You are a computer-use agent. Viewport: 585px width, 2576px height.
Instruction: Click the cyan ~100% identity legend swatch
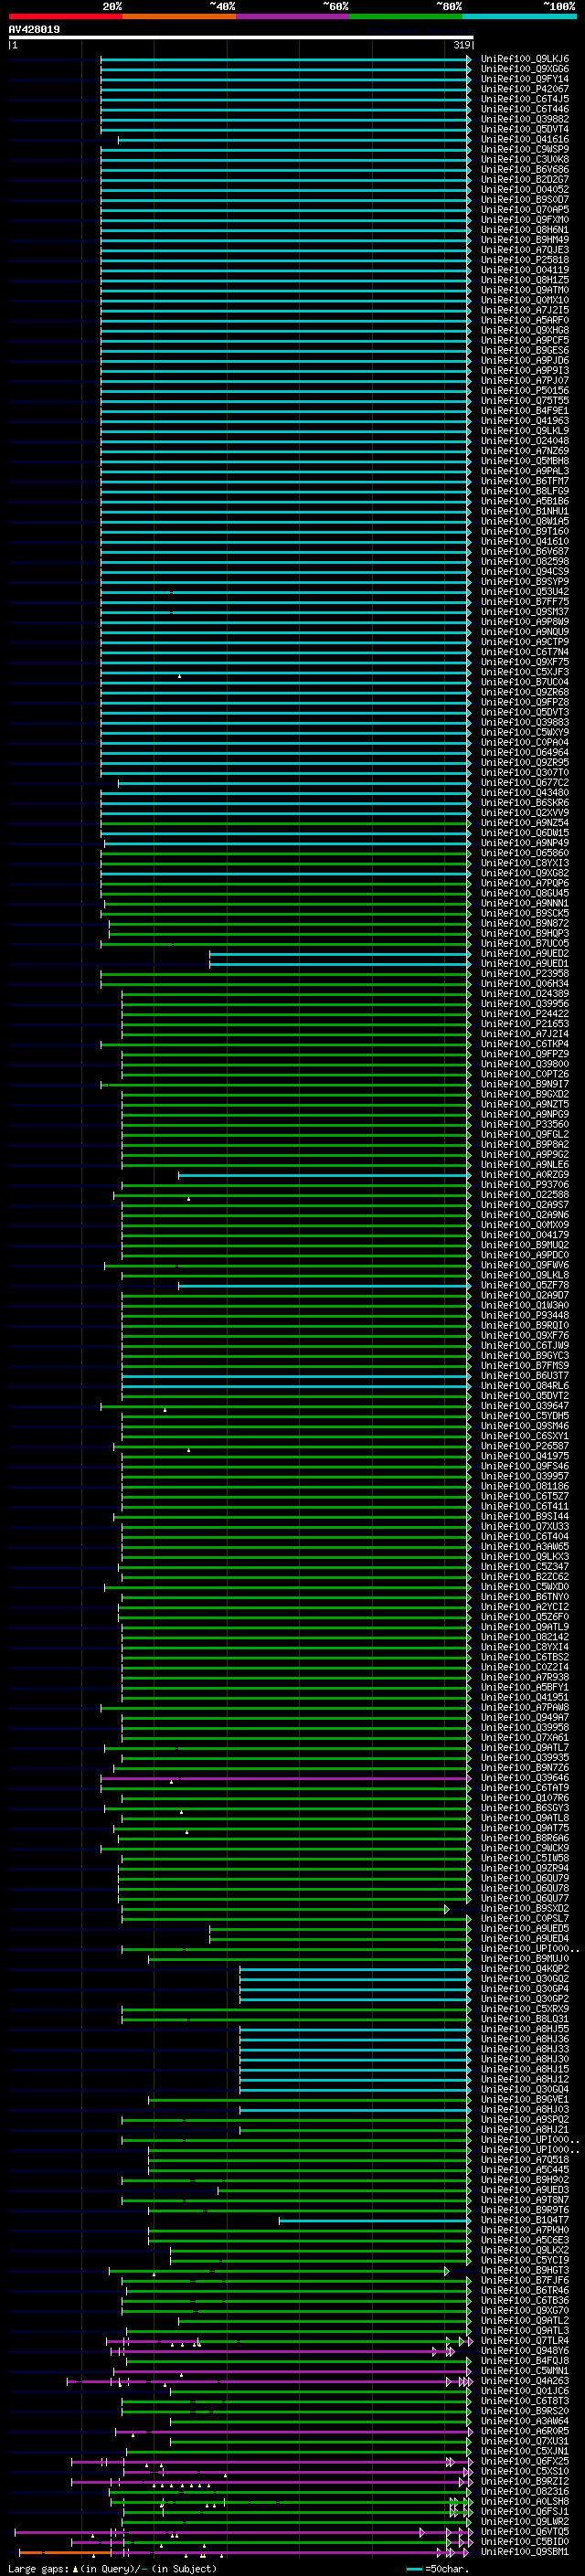[x=520, y=17]
